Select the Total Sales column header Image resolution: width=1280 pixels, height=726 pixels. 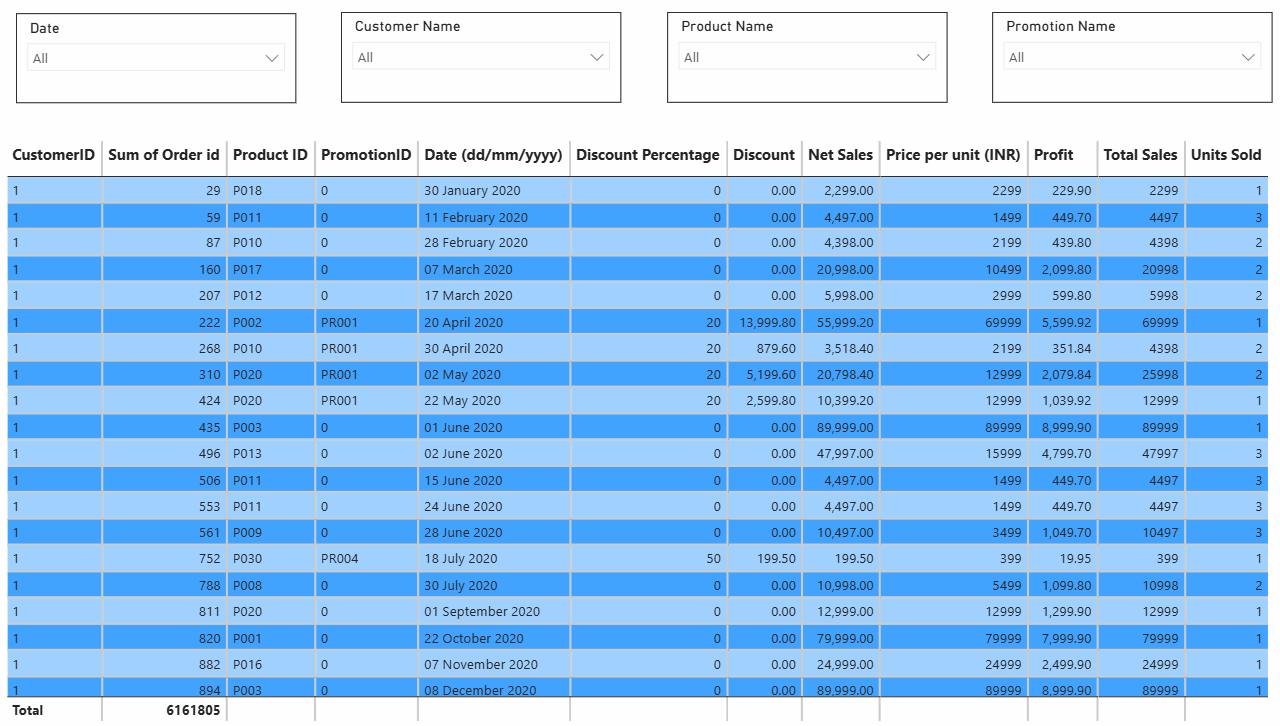tap(1140, 155)
